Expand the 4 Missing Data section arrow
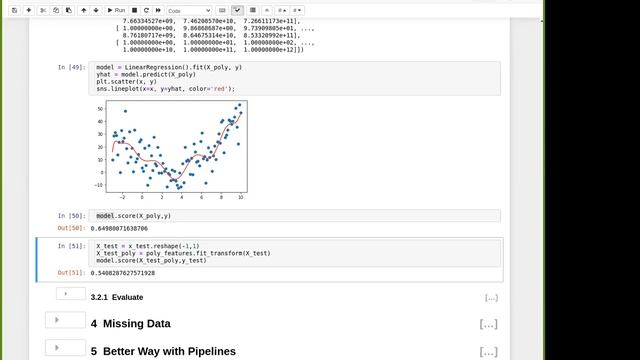Image resolution: width=640 pixels, height=360 pixels. (57, 320)
